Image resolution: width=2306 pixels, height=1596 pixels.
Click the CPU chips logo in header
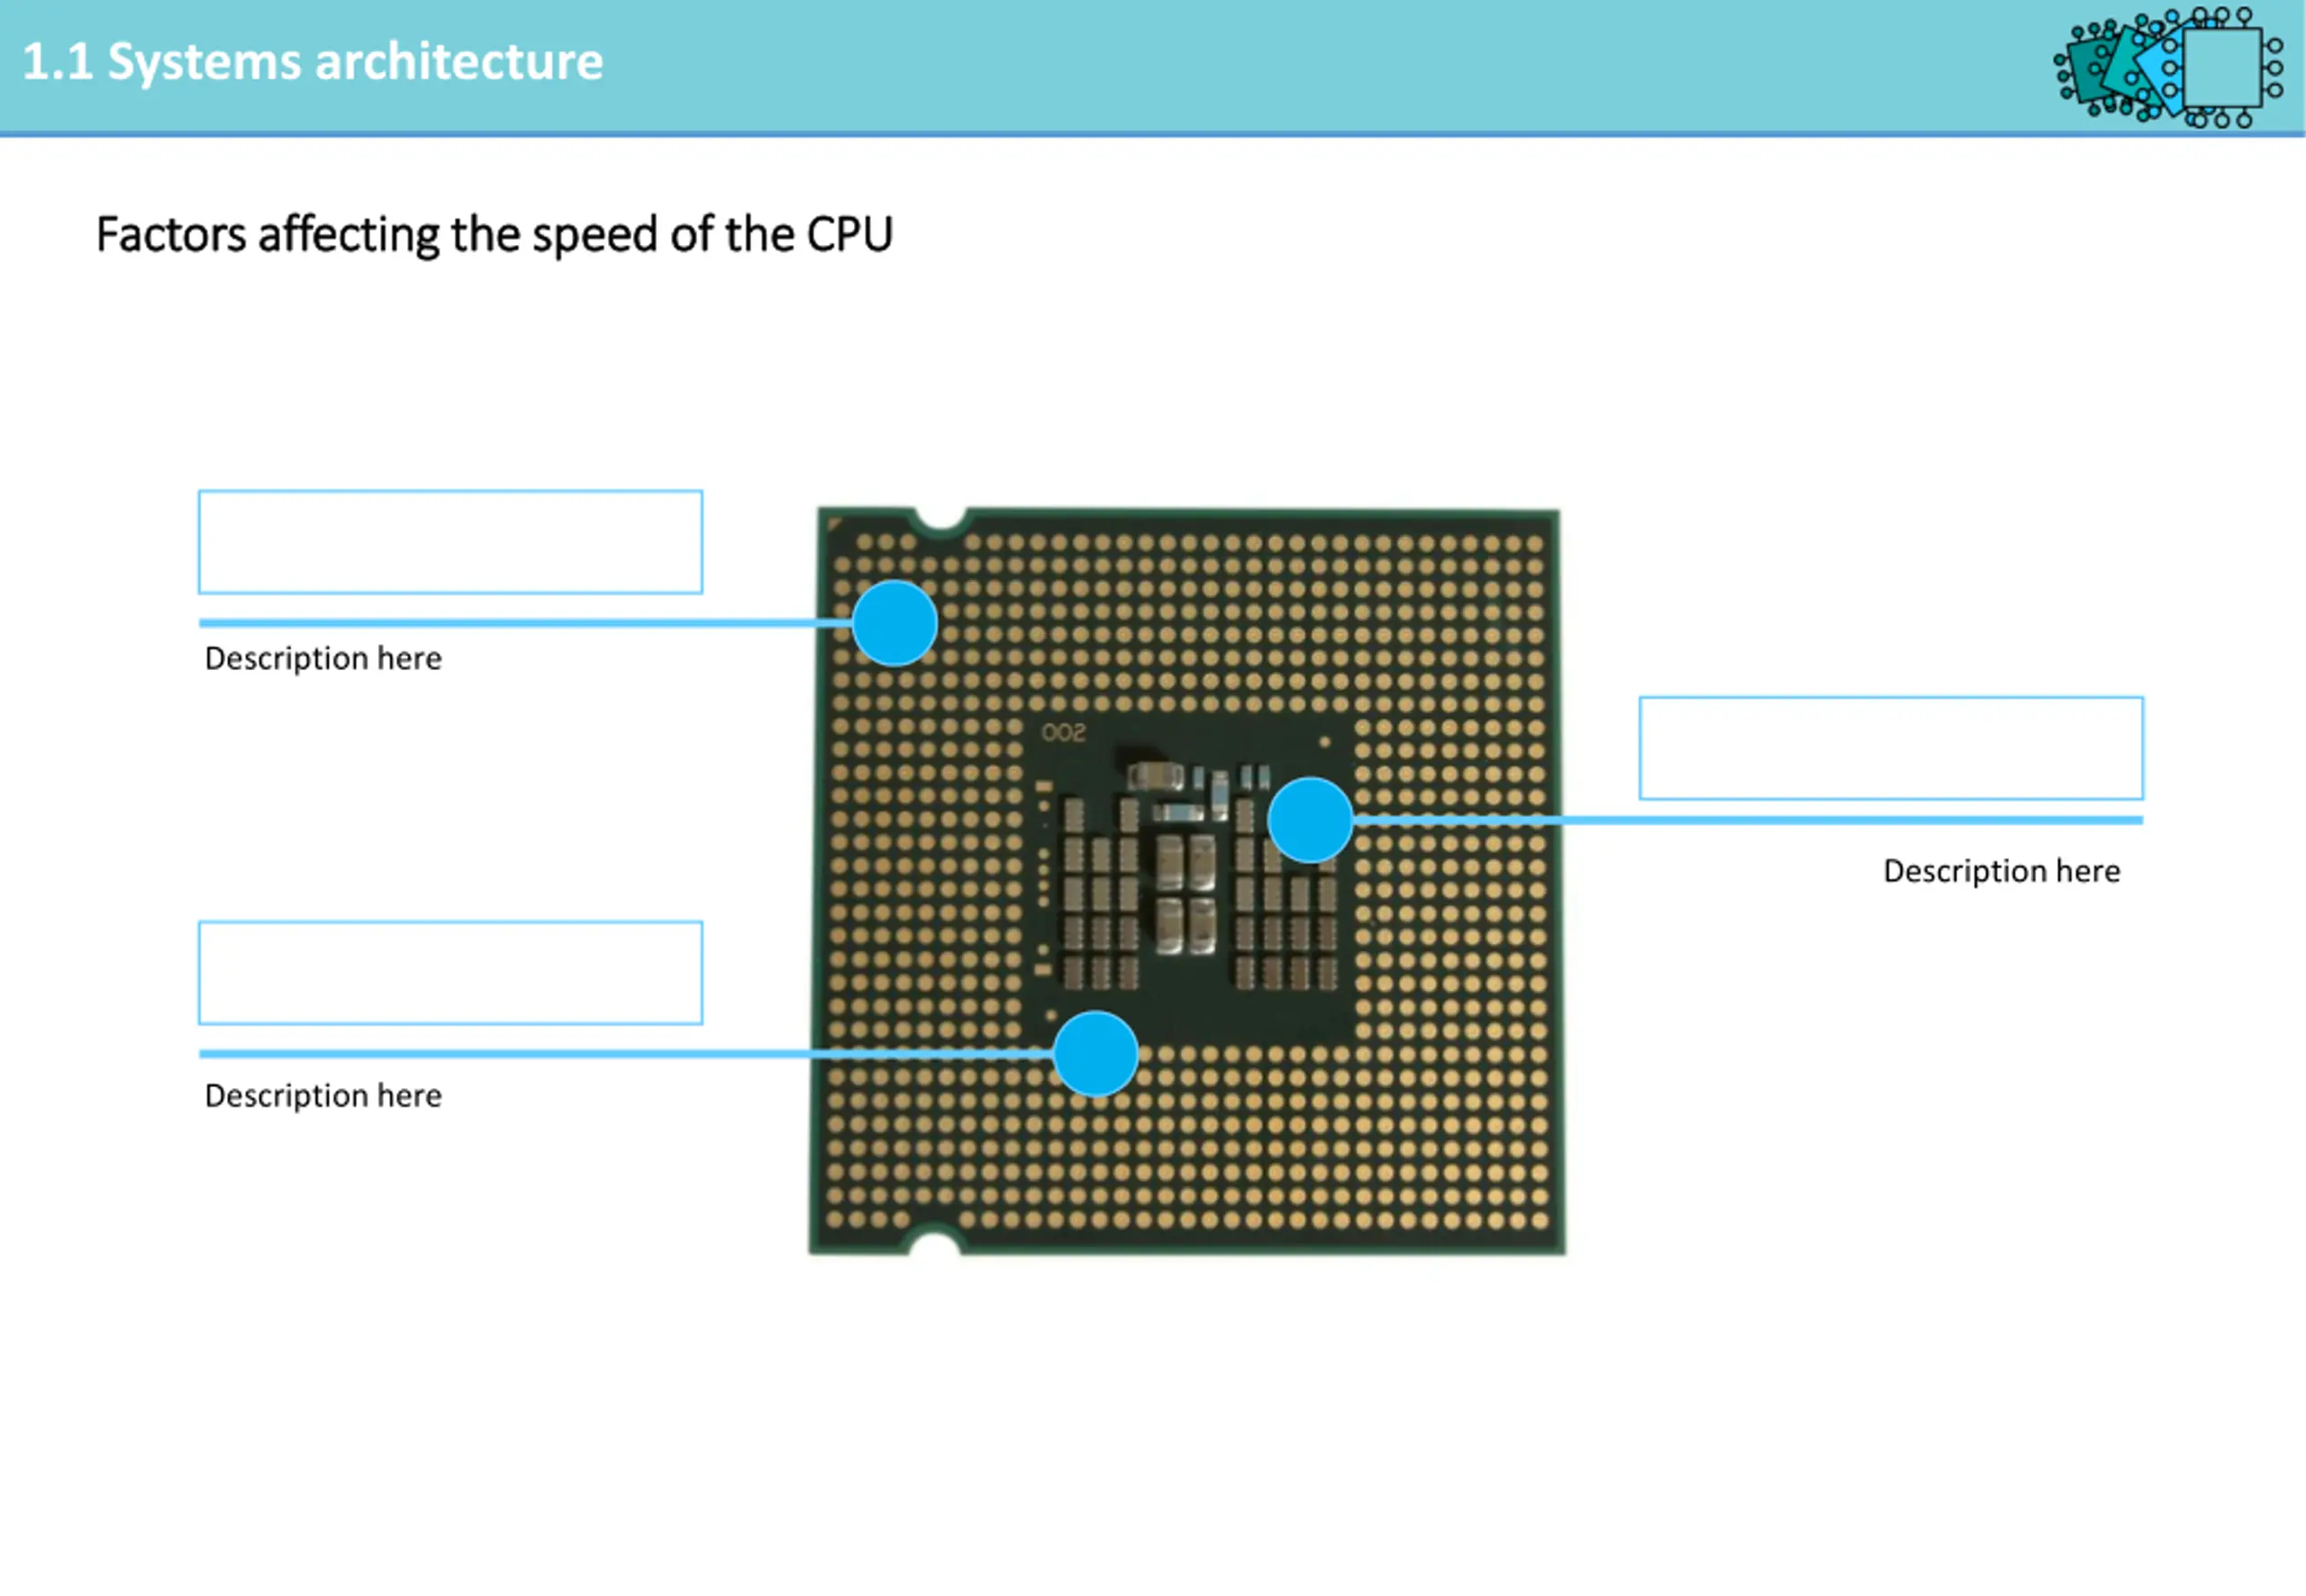(x=2169, y=67)
